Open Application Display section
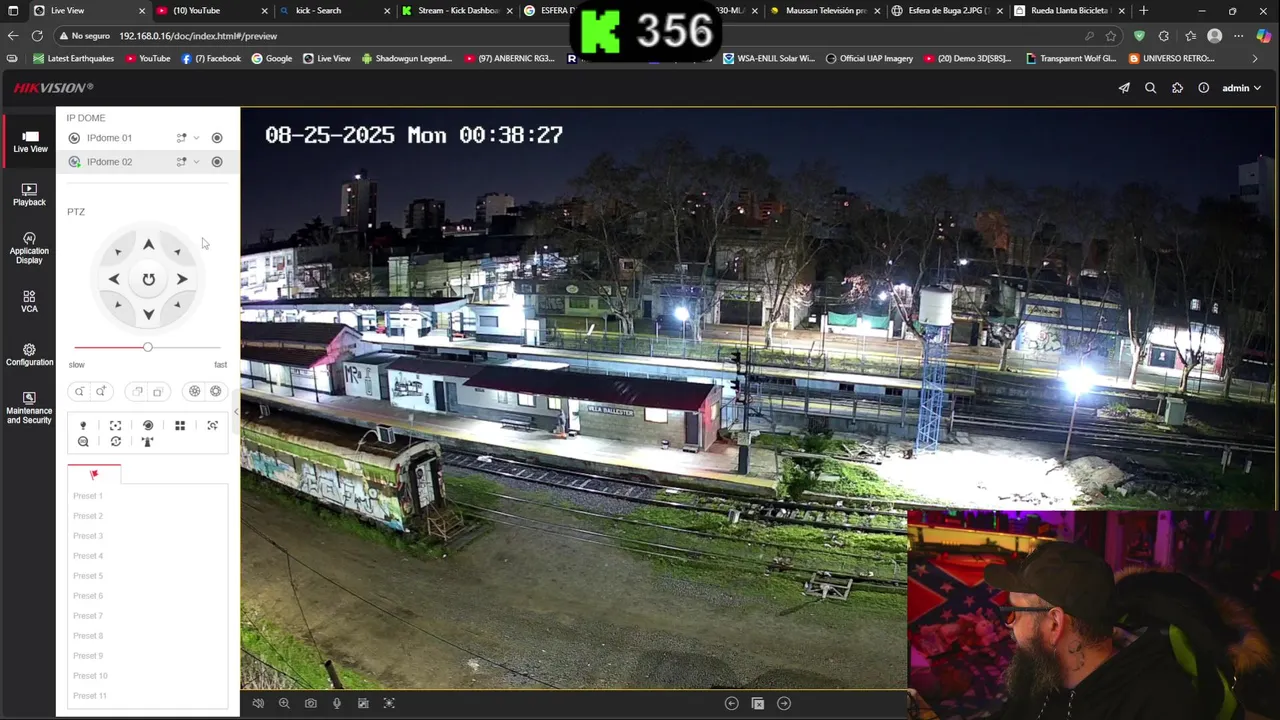1280x720 pixels. tap(30, 249)
